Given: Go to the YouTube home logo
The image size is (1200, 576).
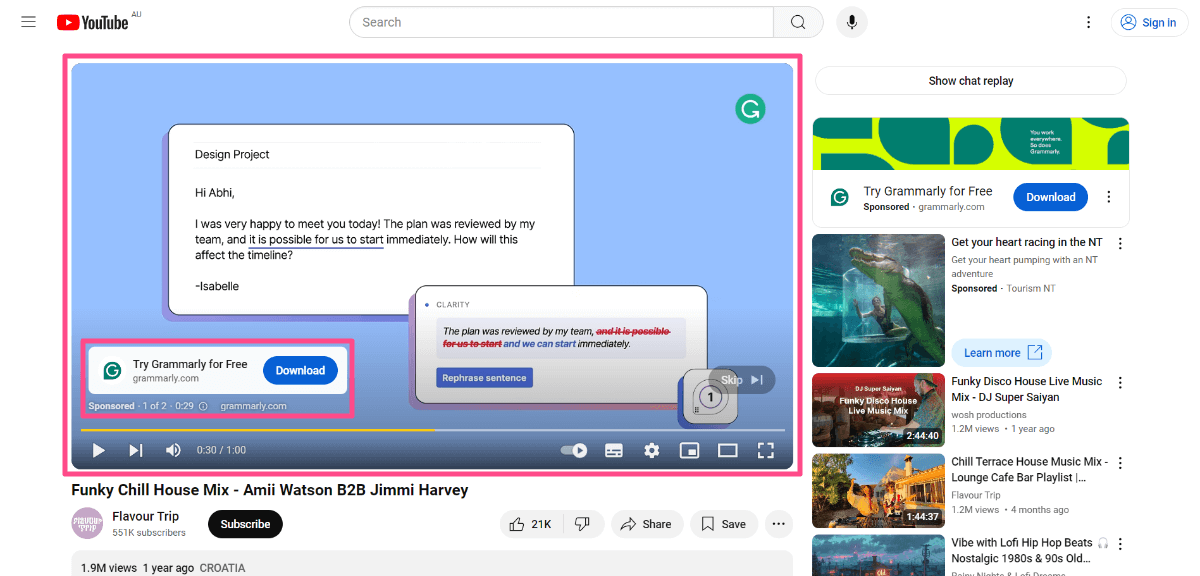Looking at the screenshot, I should click(x=92, y=22).
